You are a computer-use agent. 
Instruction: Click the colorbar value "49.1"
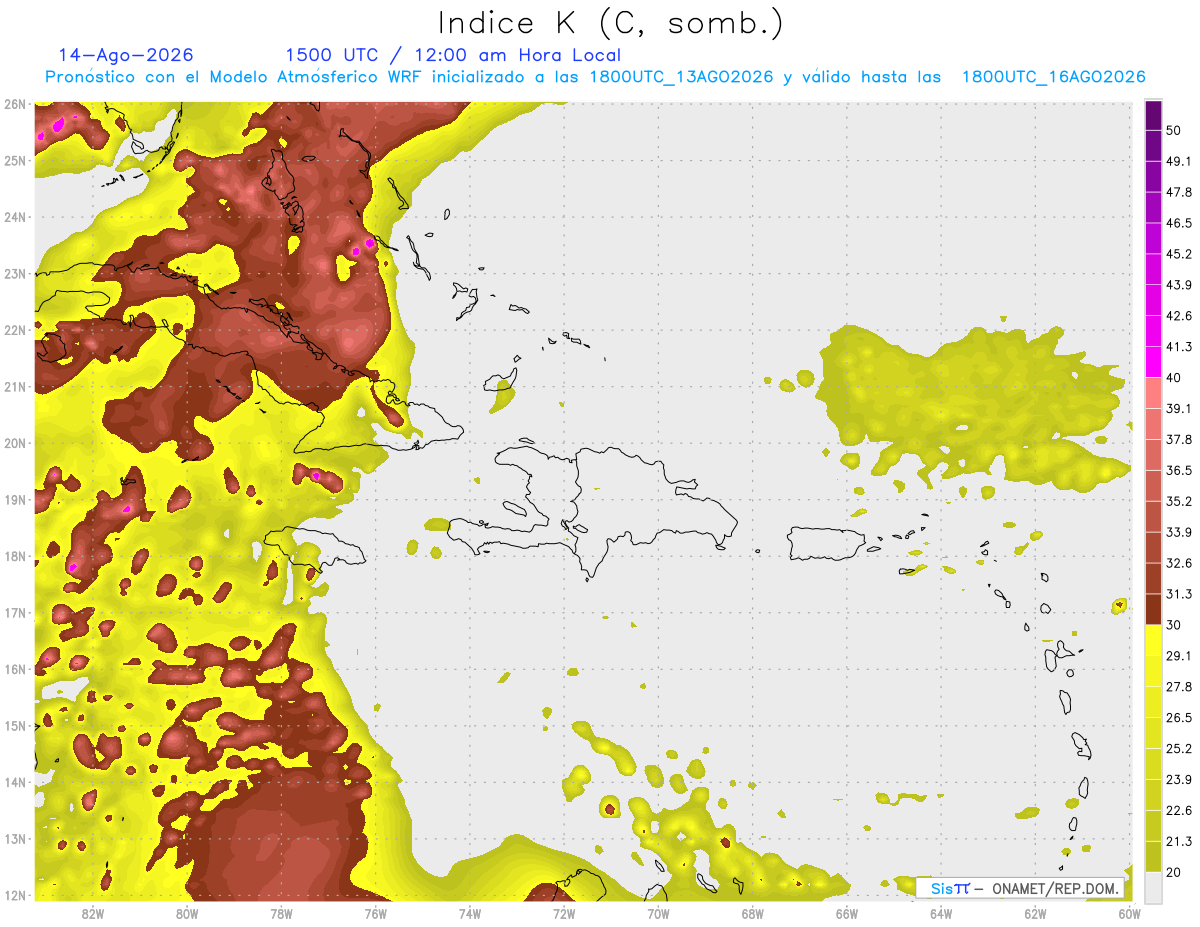[x=1179, y=161]
